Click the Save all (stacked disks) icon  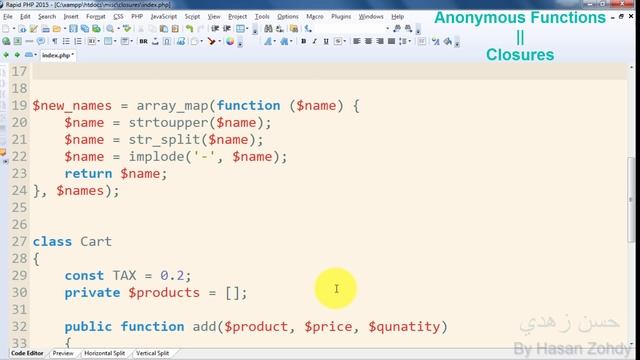point(84,29)
